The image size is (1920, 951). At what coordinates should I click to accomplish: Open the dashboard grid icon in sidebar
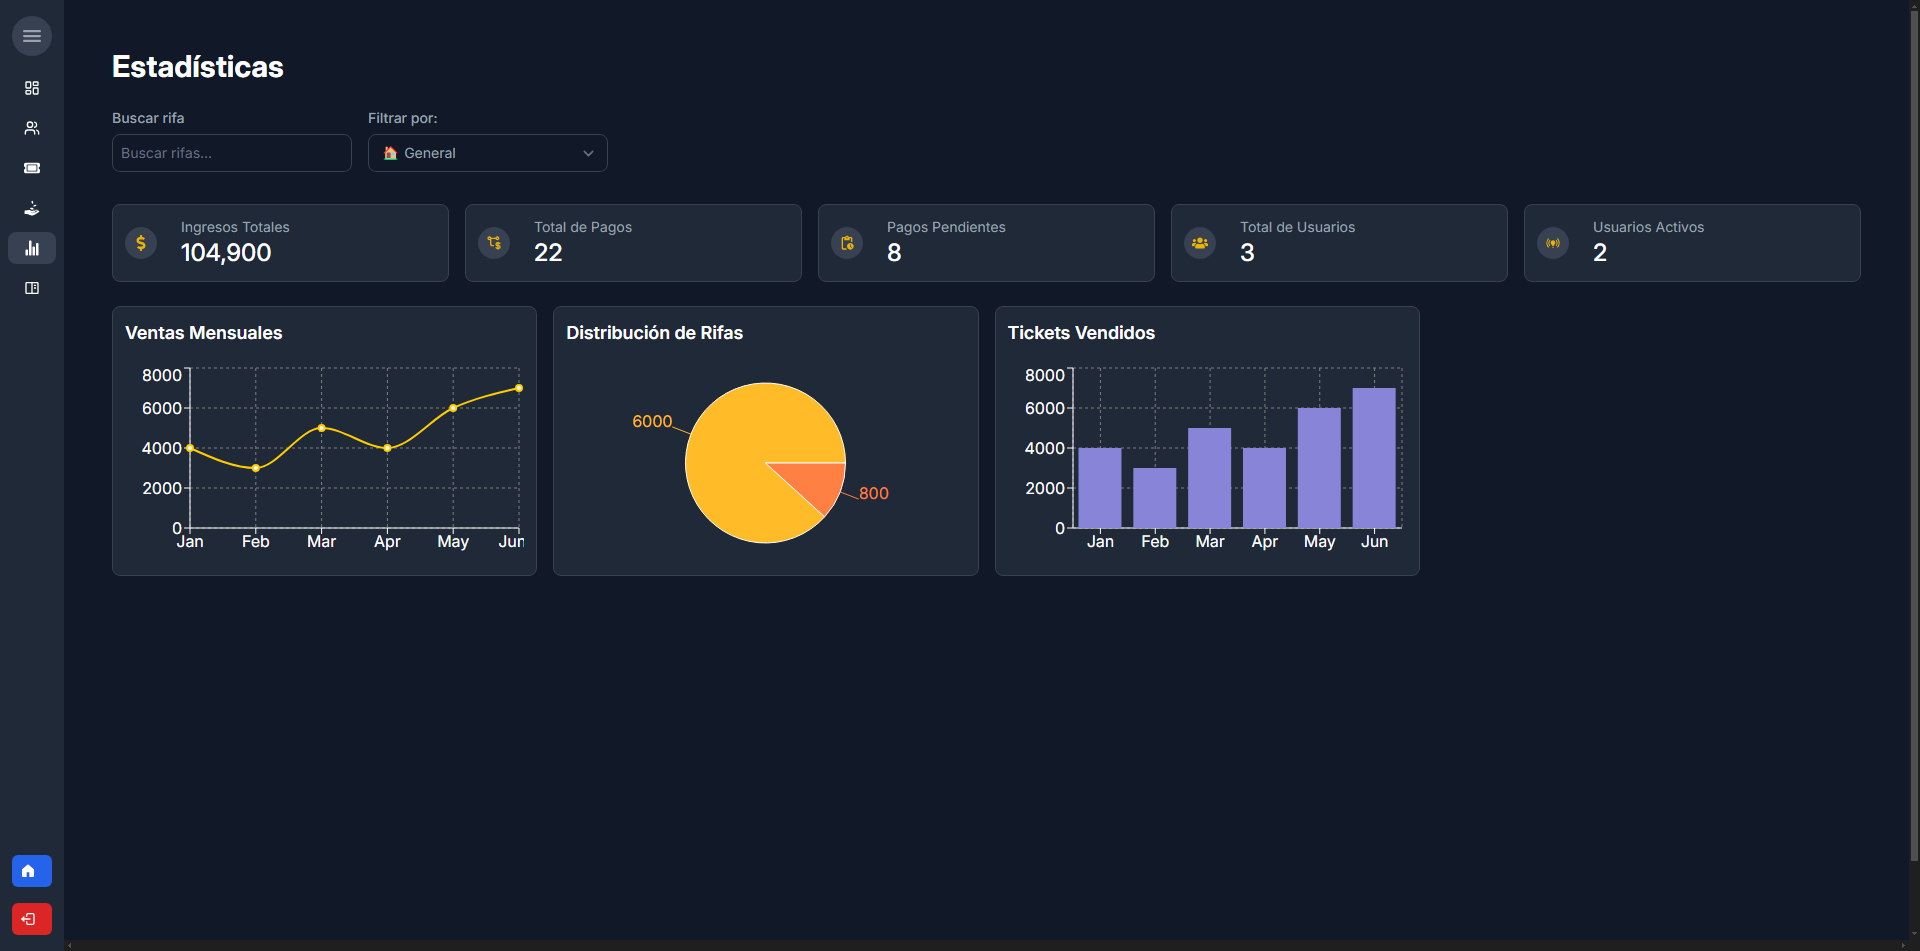pos(32,88)
